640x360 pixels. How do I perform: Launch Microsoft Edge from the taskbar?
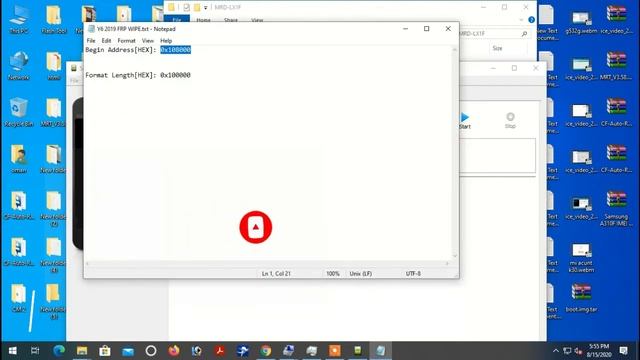pyautogui.click(x=59, y=351)
